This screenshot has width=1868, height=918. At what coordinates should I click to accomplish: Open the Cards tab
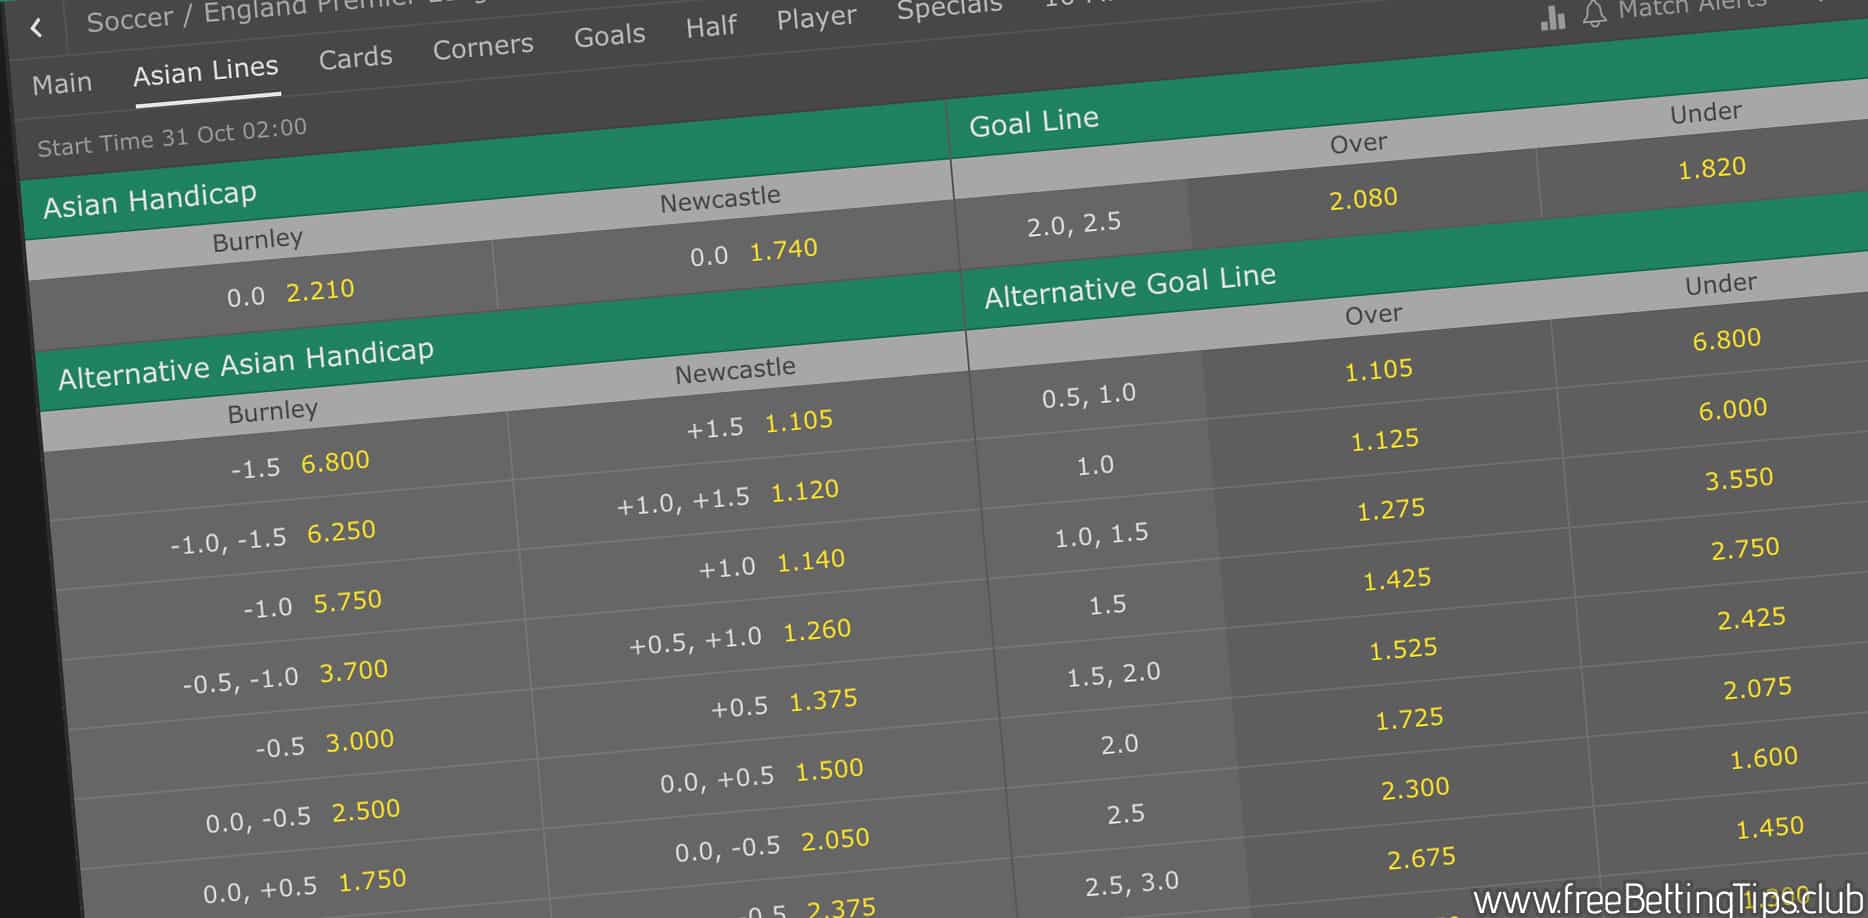tap(355, 58)
